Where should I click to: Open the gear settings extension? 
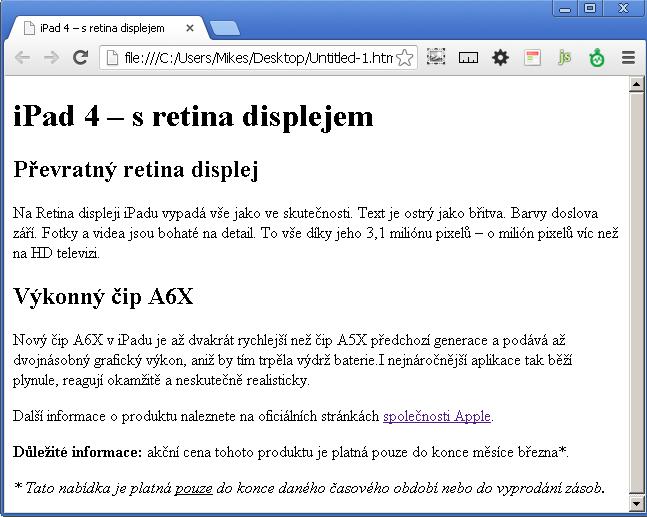pyautogui.click(x=500, y=58)
